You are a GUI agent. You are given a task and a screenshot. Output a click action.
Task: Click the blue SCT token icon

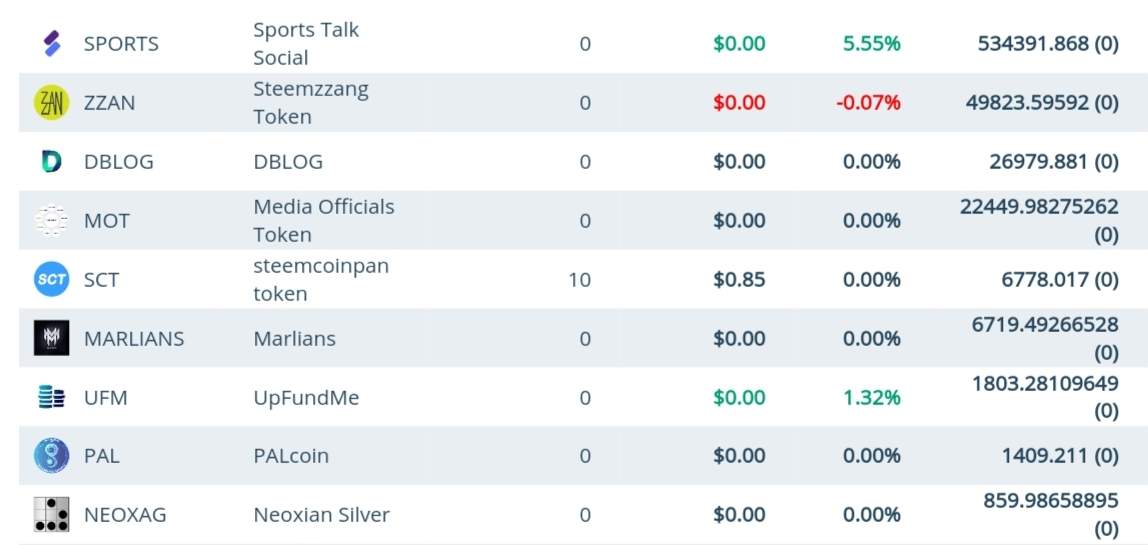click(x=51, y=279)
